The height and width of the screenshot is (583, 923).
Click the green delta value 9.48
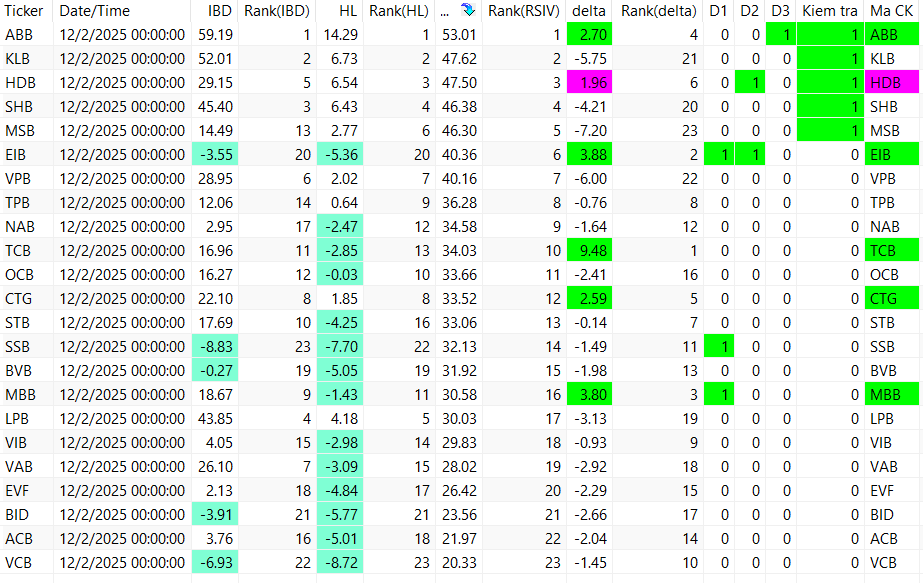[x=590, y=251]
